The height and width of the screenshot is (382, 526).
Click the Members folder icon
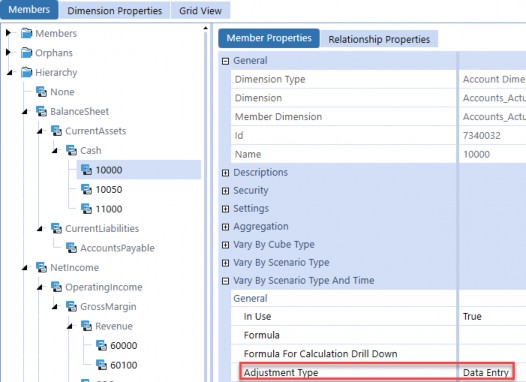pyautogui.click(x=26, y=33)
